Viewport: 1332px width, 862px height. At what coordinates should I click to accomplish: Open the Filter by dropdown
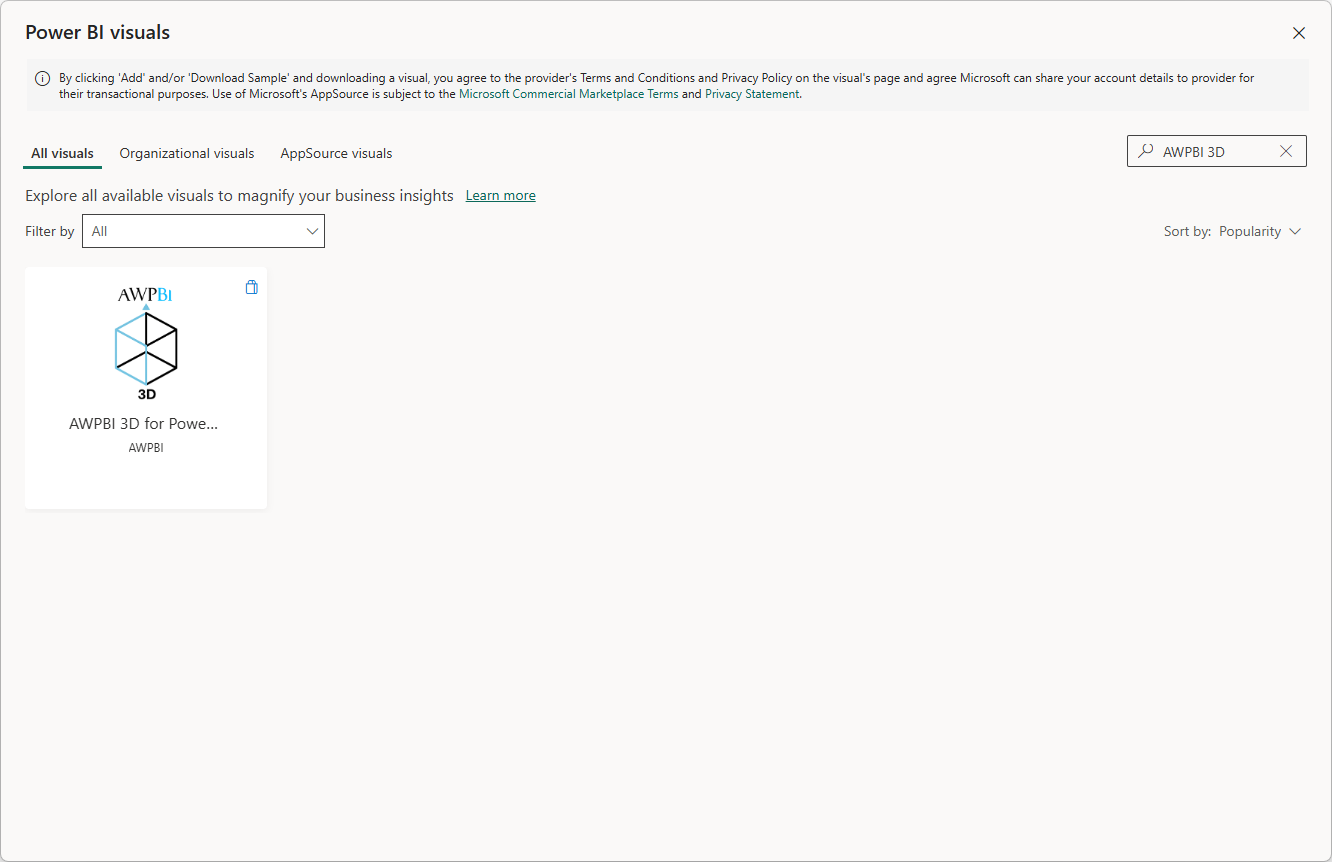[x=203, y=231]
